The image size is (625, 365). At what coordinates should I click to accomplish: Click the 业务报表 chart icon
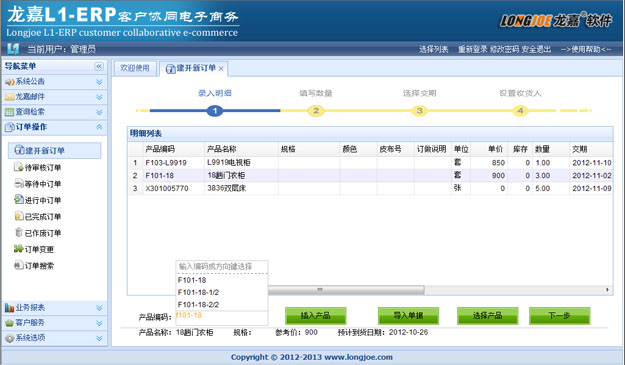pyautogui.click(x=9, y=308)
